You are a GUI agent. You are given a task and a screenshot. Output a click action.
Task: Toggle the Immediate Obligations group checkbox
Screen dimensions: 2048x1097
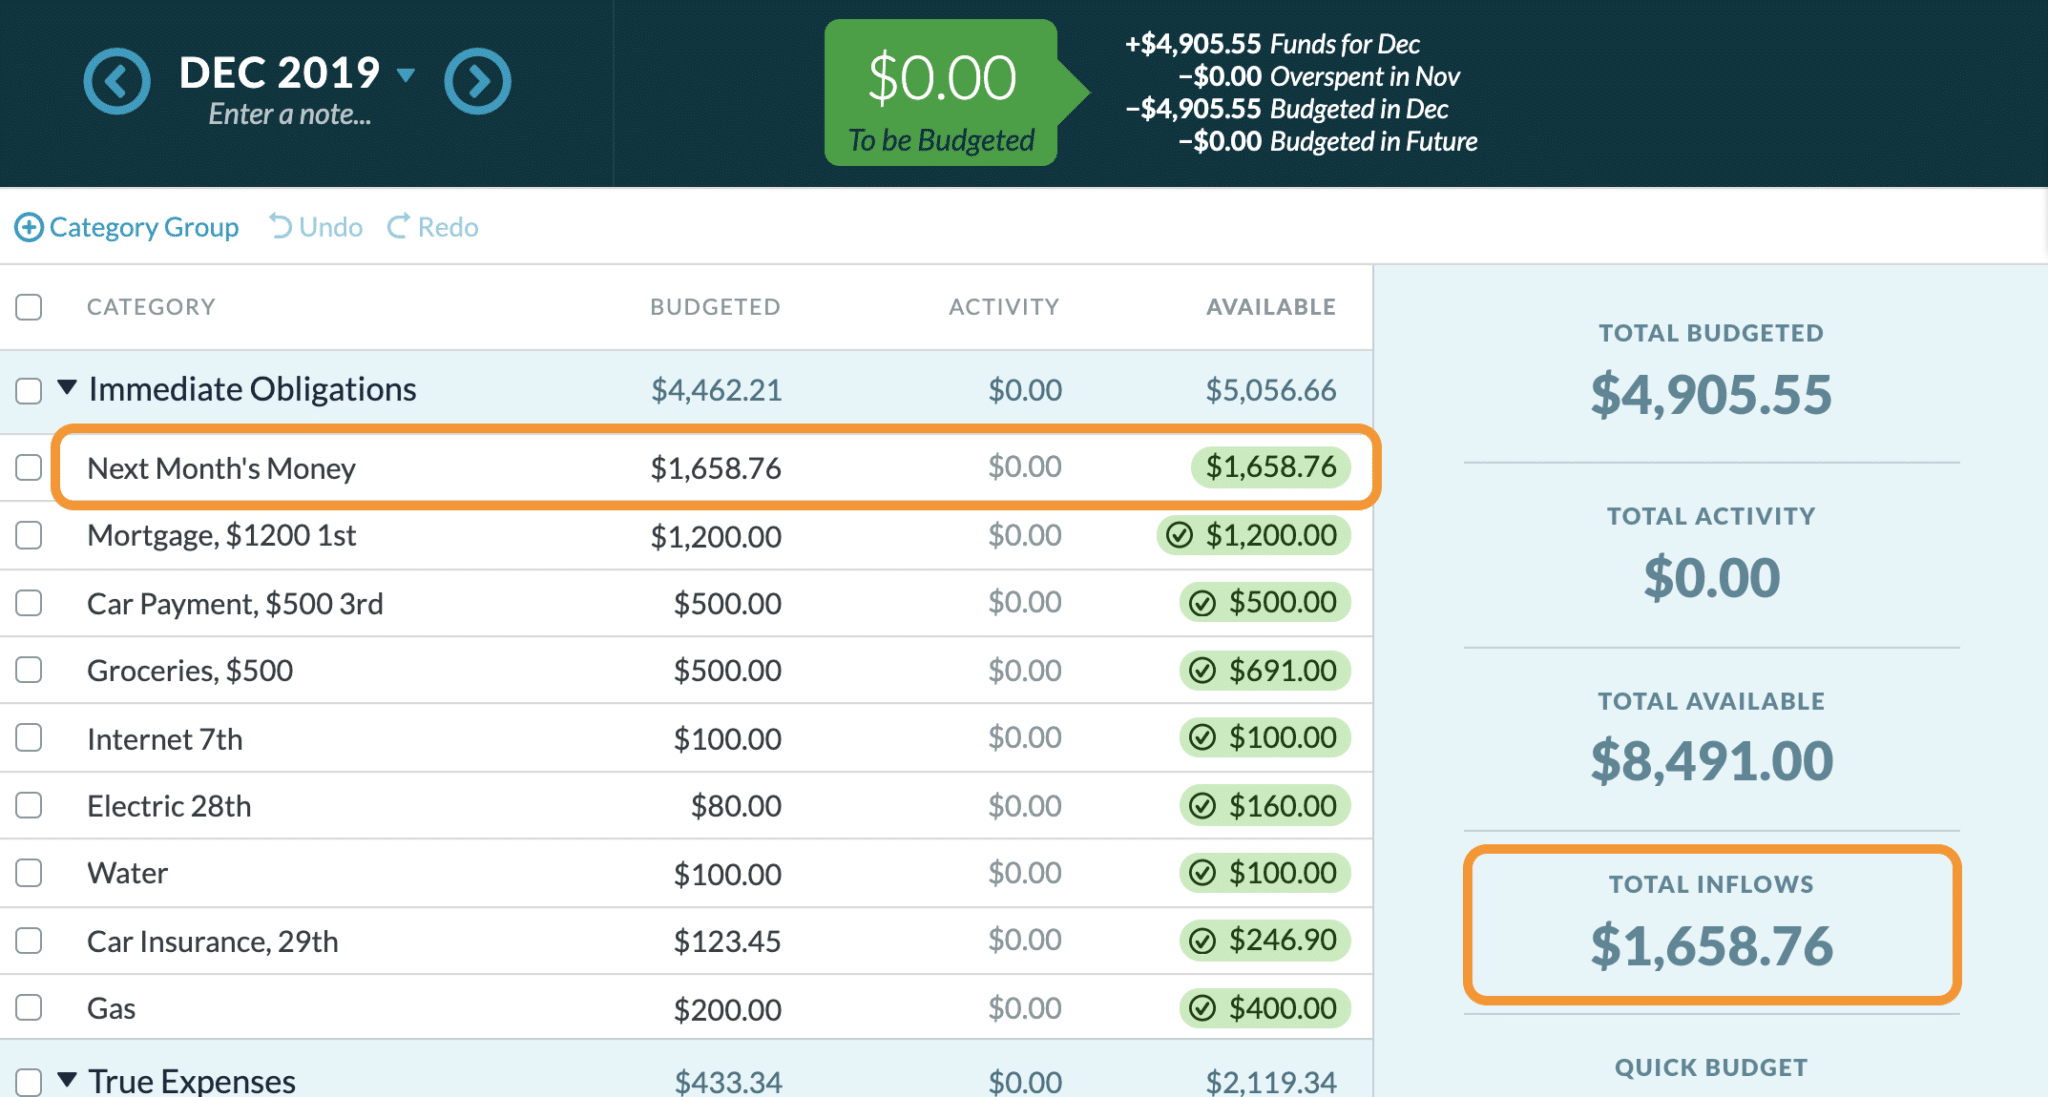[x=30, y=390]
